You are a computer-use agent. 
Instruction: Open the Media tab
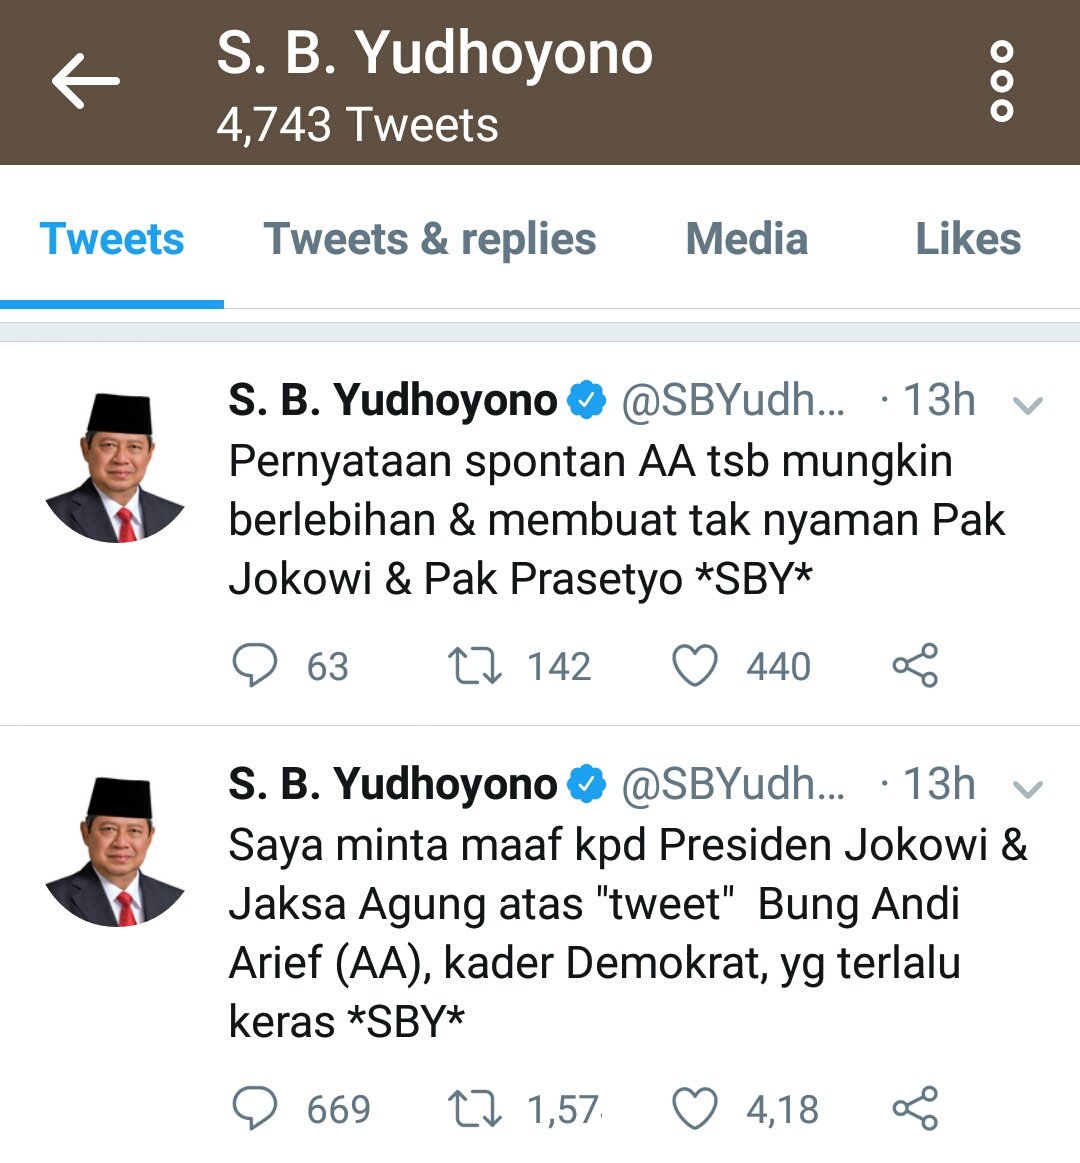point(746,239)
